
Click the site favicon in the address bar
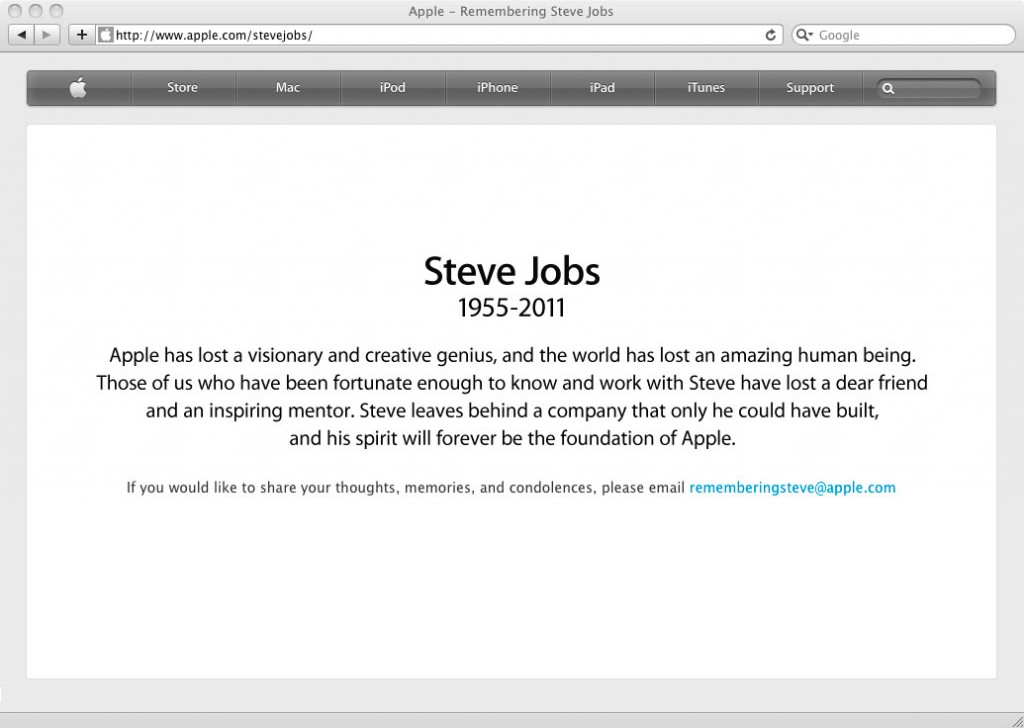click(105, 35)
